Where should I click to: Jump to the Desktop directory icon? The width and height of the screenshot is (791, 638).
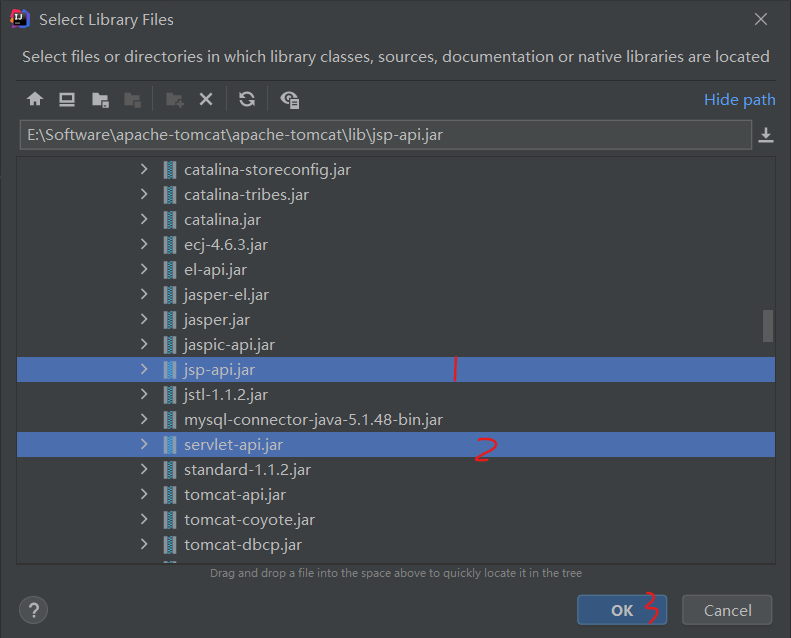(x=67, y=99)
